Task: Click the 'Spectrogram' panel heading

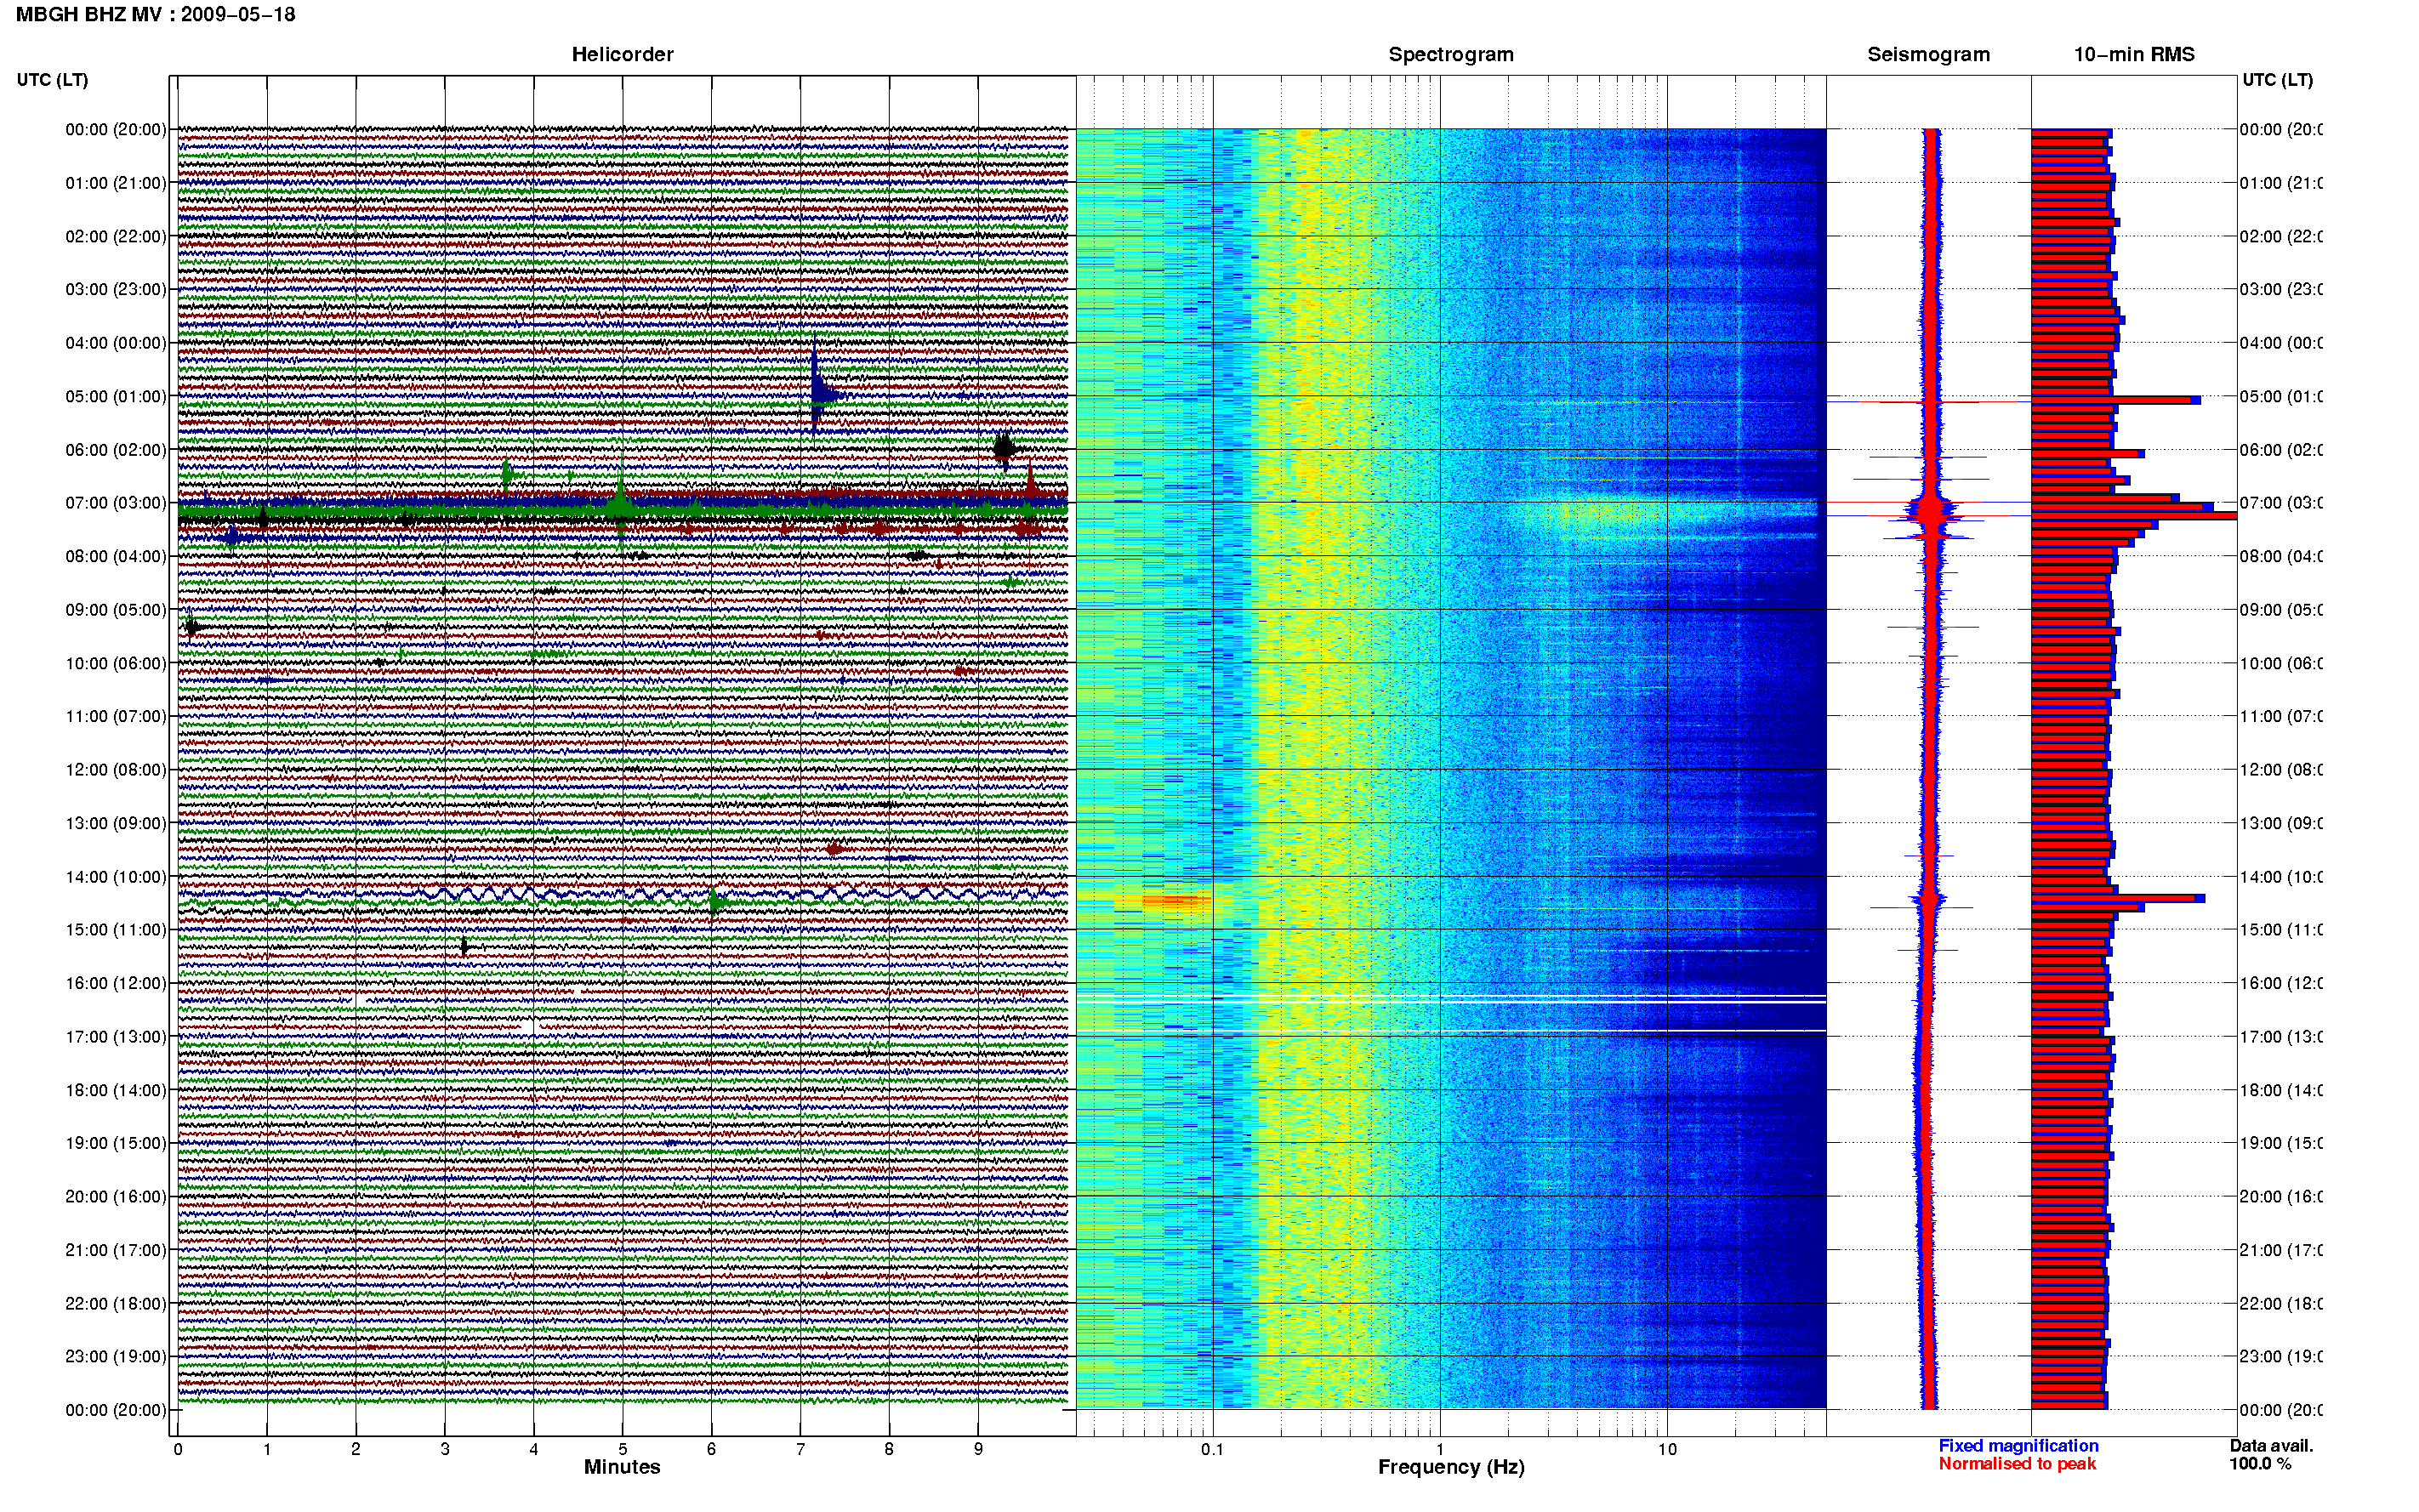Action: click(x=1451, y=55)
